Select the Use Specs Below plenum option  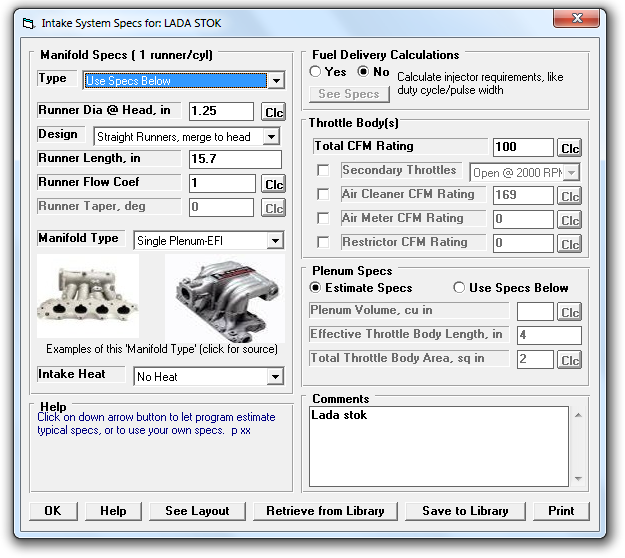coord(460,288)
